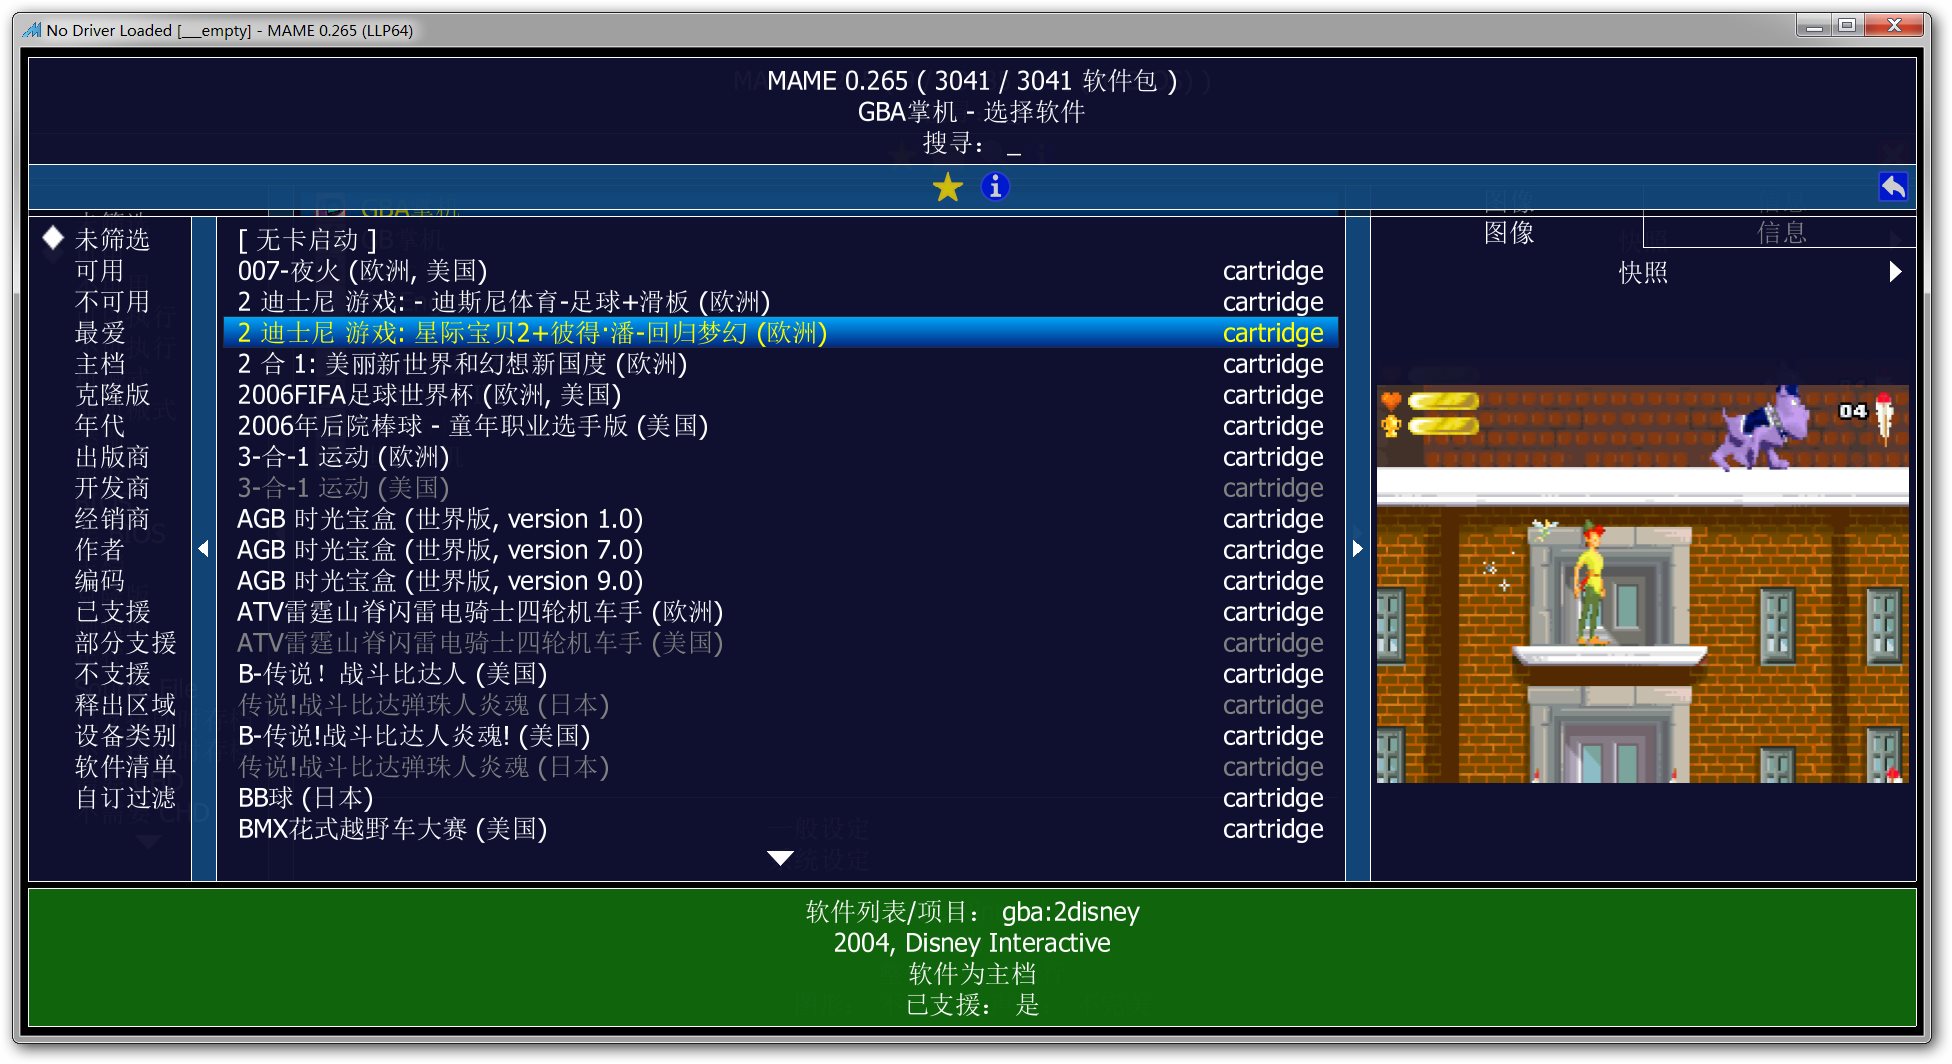
Task: Select 2006年后院棒球 entry
Action: pos(781,426)
